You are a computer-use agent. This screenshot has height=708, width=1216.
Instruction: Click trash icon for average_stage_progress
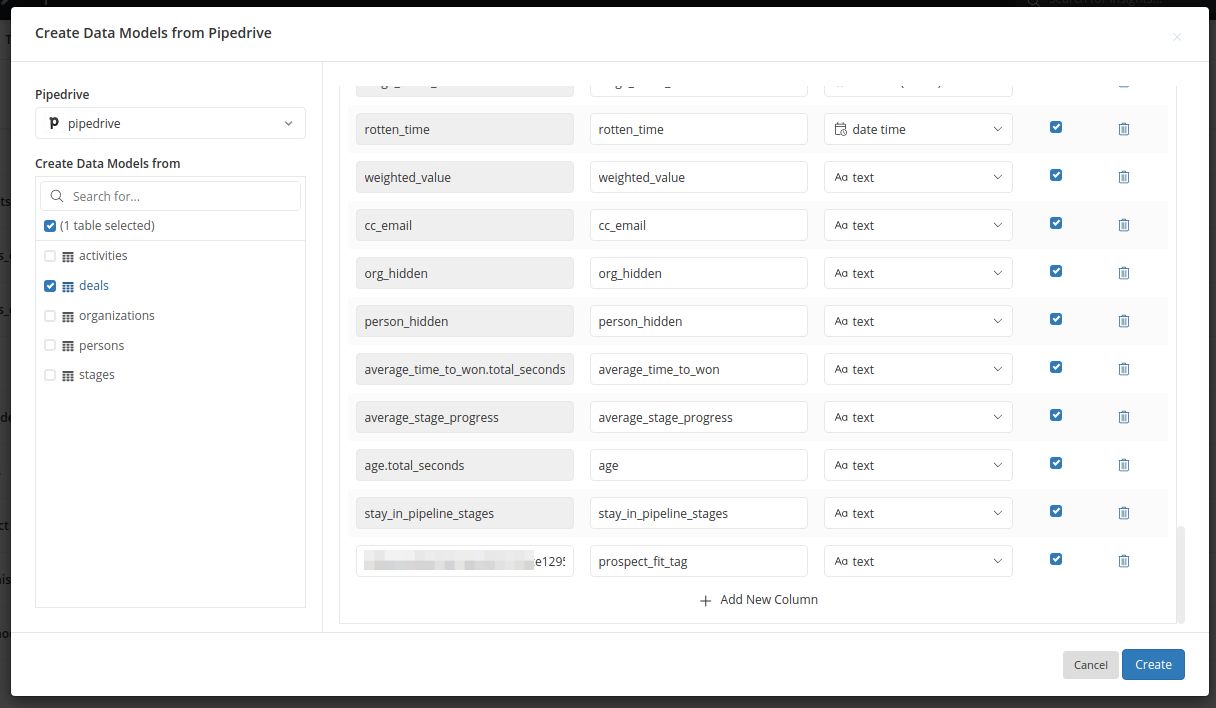[x=1123, y=417]
